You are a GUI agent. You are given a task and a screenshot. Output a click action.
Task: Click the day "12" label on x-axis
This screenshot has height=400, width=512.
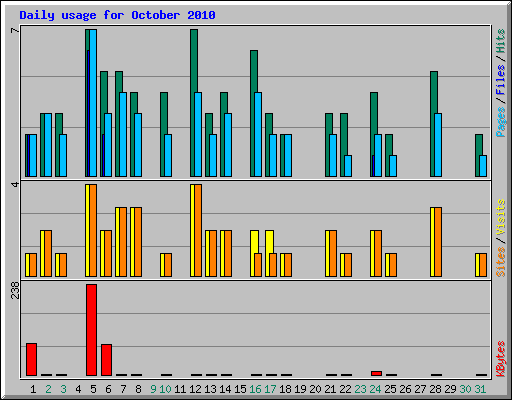(195, 389)
